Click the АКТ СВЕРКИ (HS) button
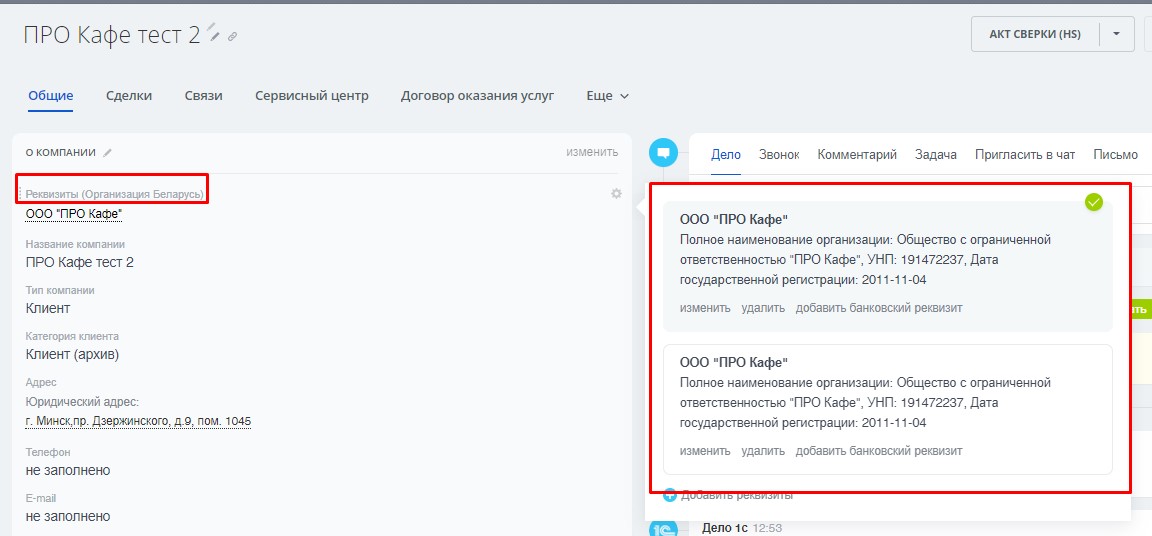The width and height of the screenshot is (1152, 536). [1035, 35]
